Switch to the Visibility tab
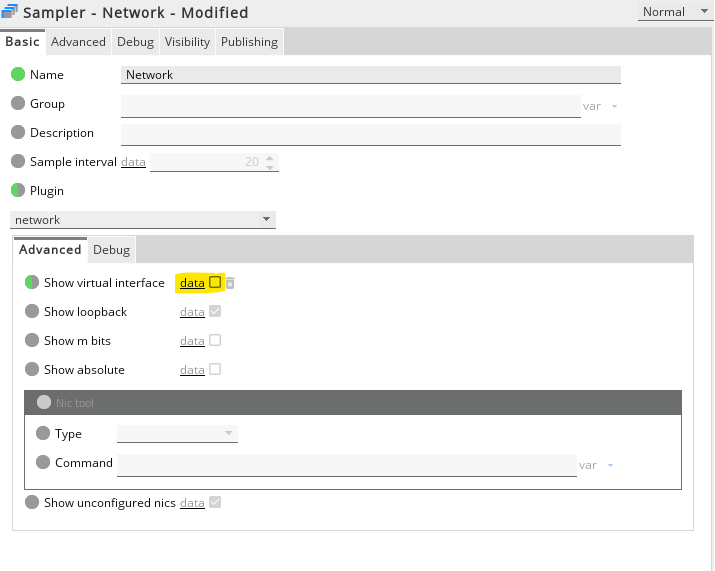The height and width of the screenshot is (571, 715). click(187, 42)
